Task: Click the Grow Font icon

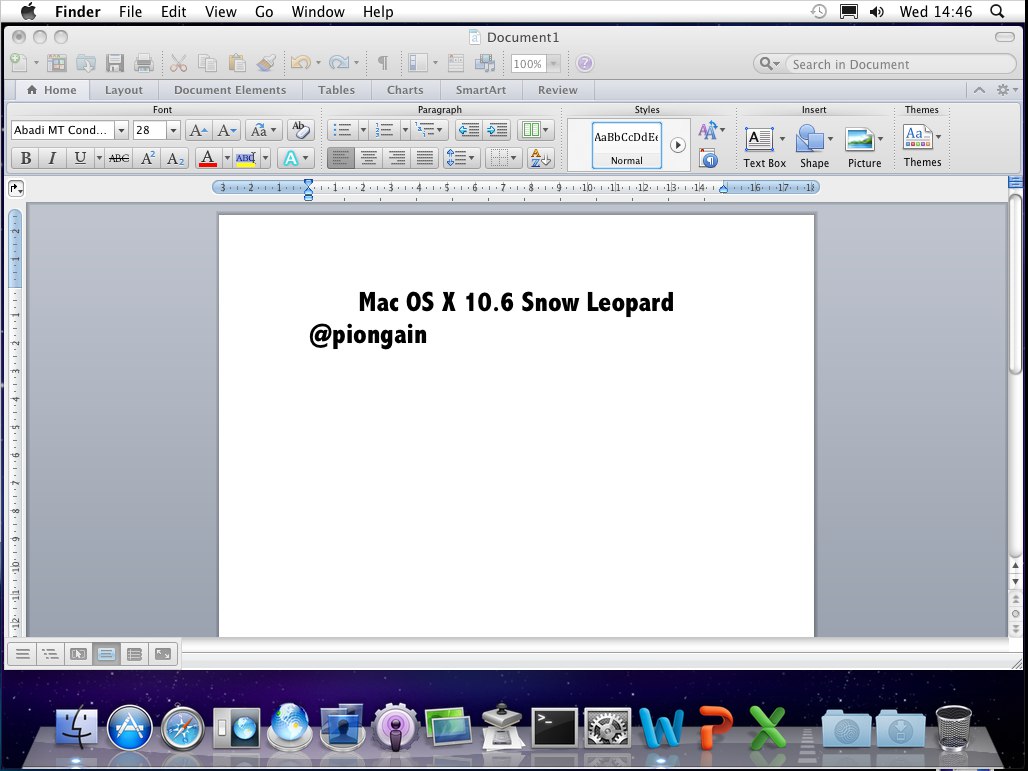Action: 198,130
